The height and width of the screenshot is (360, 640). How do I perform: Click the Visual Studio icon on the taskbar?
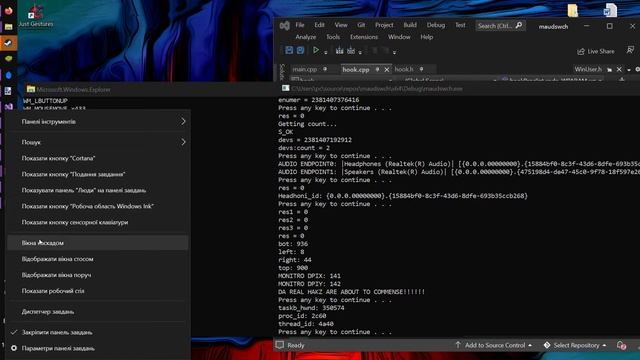click(8, 107)
